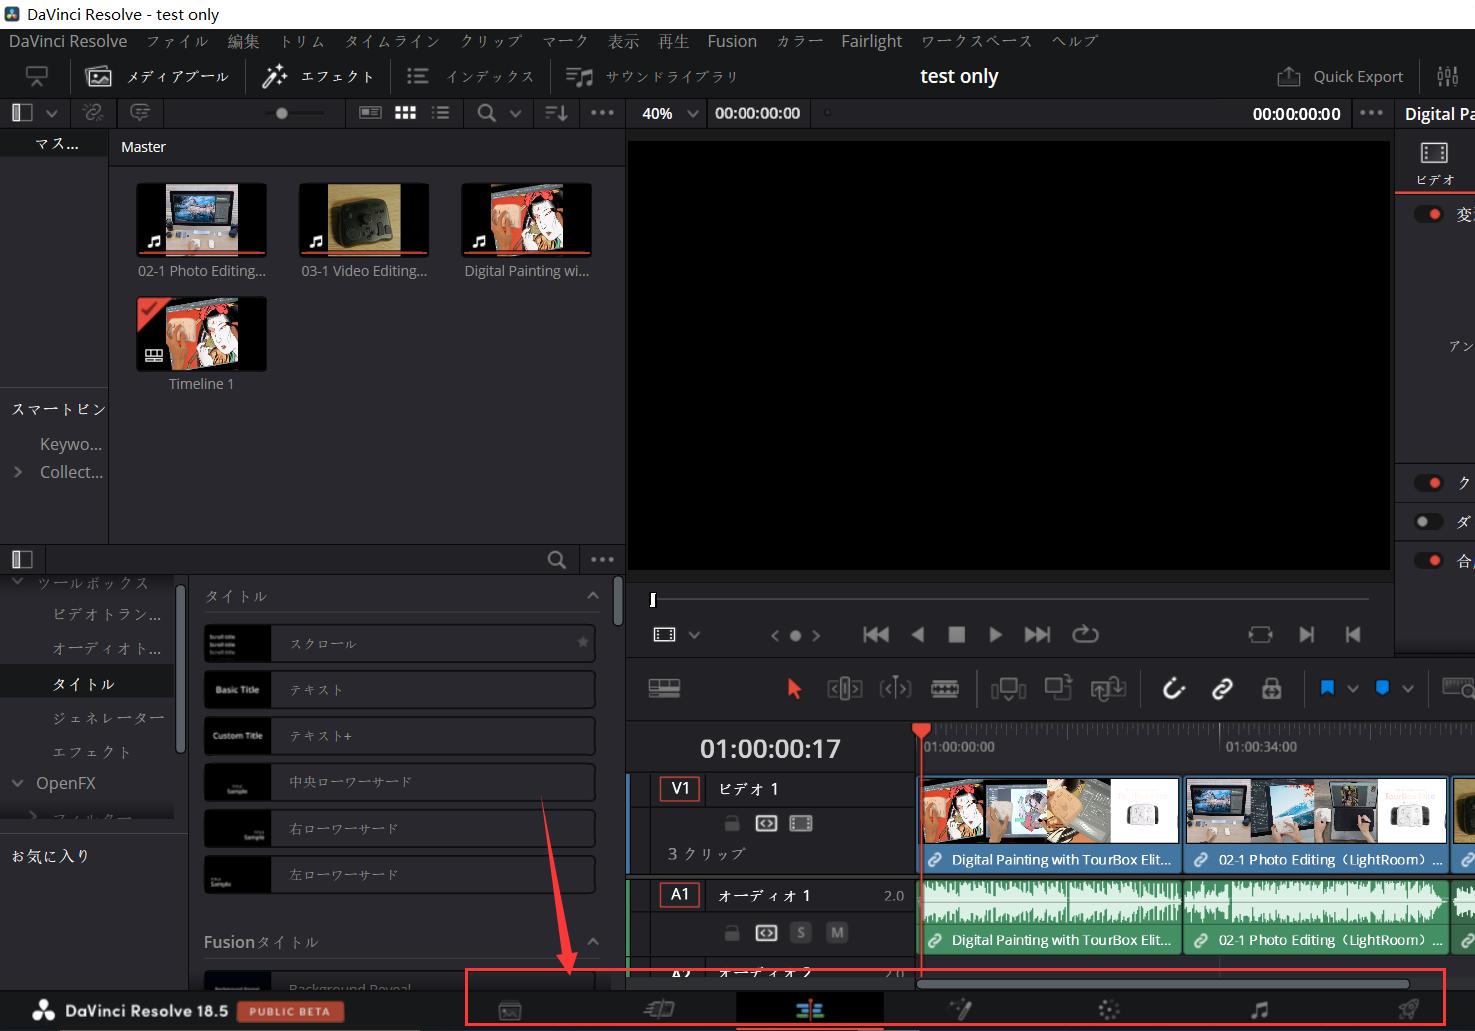This screenshot has width=1475, height=1031.
Task: Open the Effects panel (エフェクト)
Action: pyautogui.click(x=318, y=76)
